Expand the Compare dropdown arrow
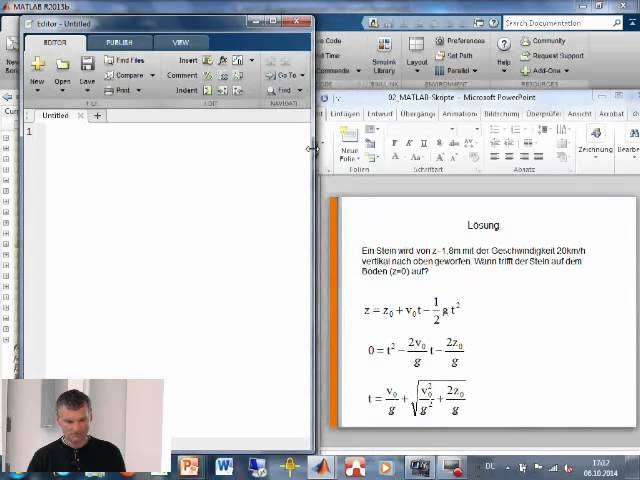The image size is (640, 480). pos(153,76)
